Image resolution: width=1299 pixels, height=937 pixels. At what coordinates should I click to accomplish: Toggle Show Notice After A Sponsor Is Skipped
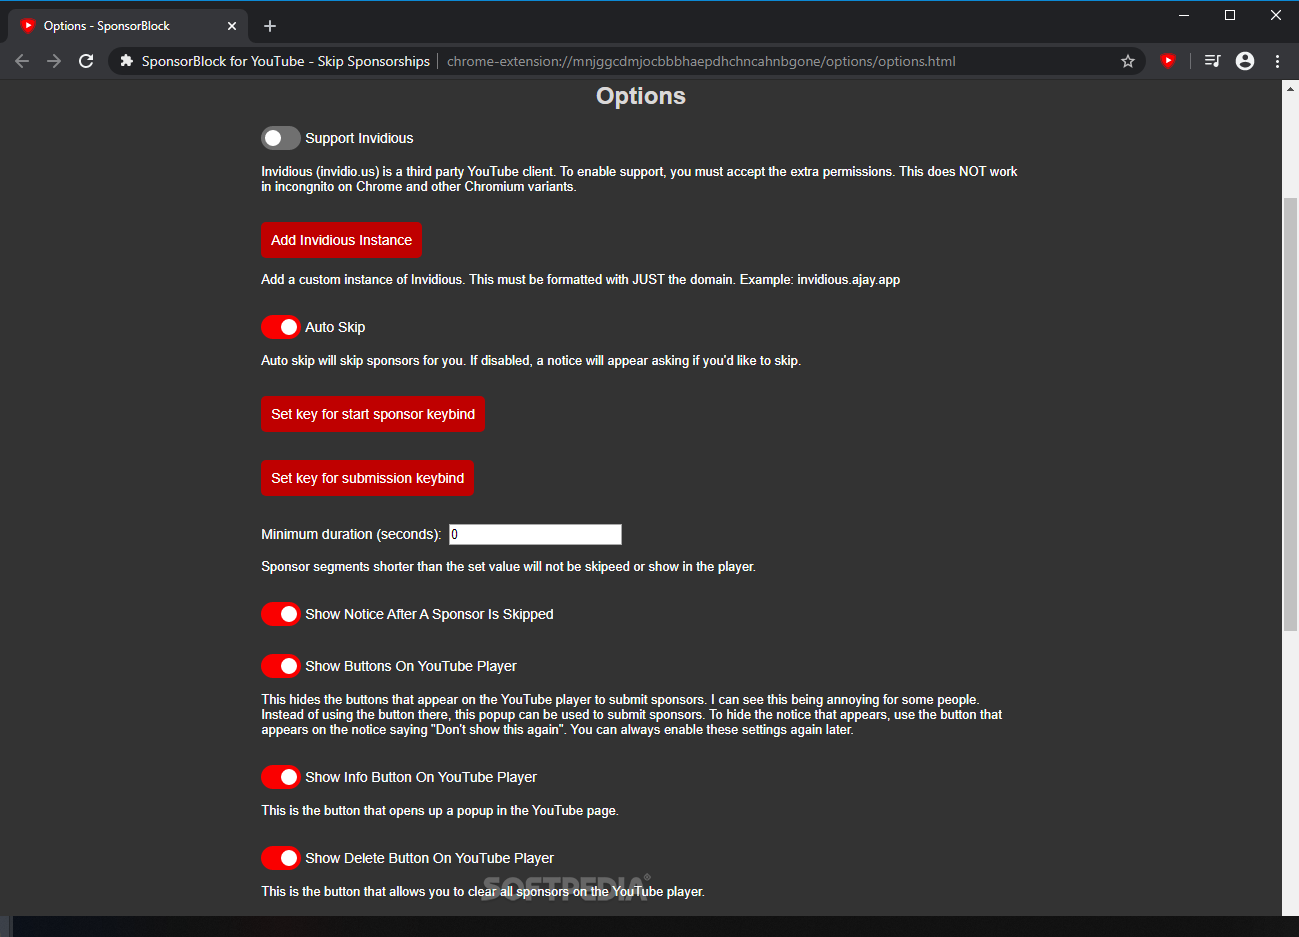point(281,614)
